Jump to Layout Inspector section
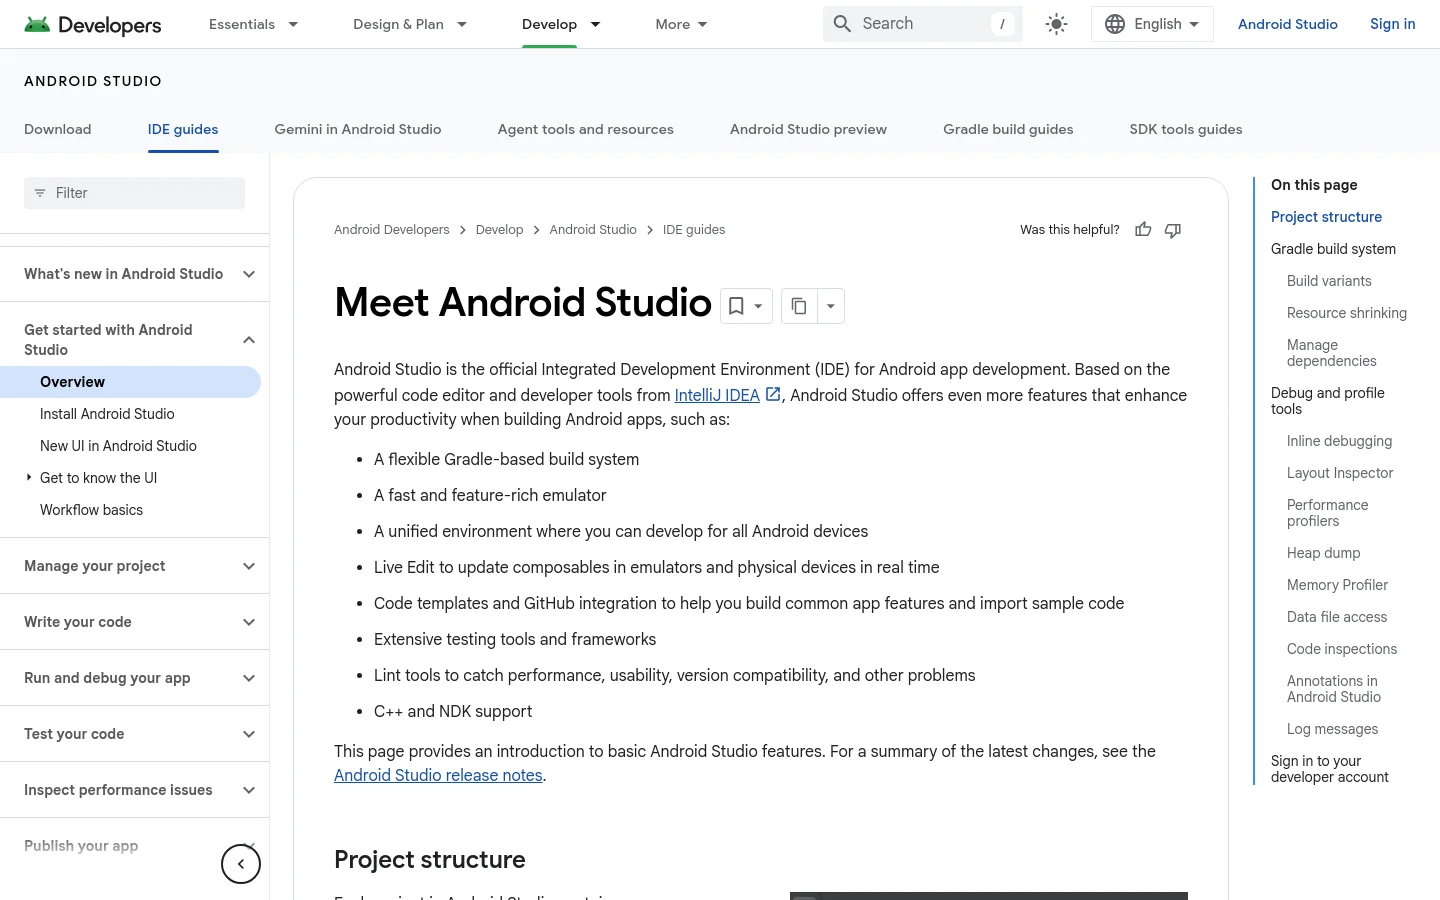Viewport: 1440px width, 900px height. point(1340,473)
